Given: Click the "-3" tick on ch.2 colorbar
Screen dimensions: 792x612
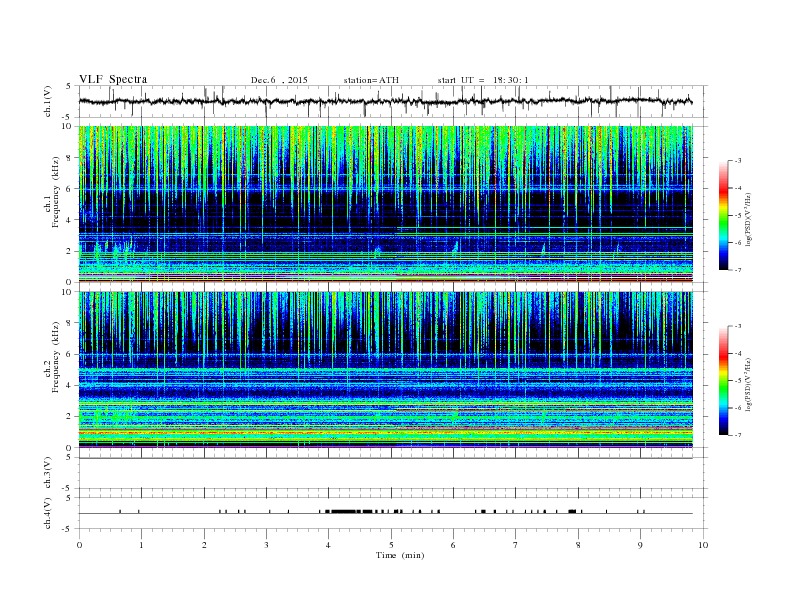Looking at the screenshot, I should point(738,326).
